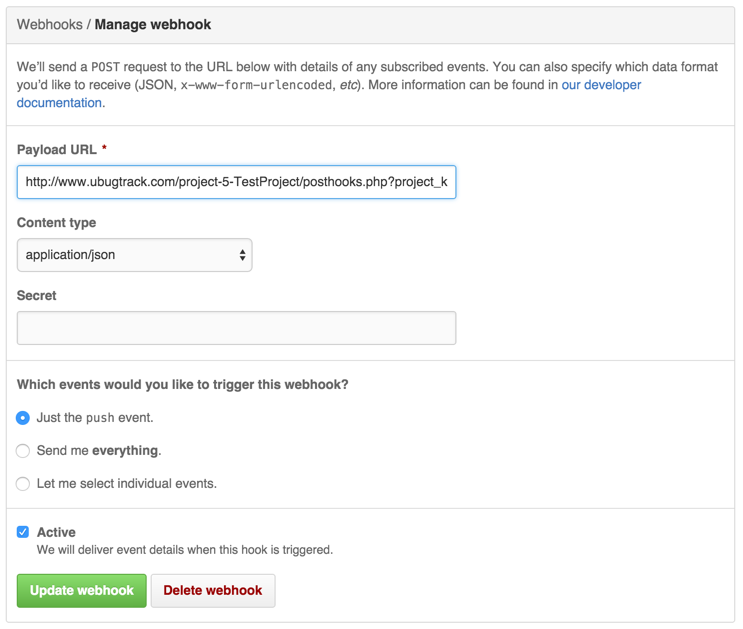Choose the 'Send me everything' radio option
The image size is (743, 629).
[23, 451]
